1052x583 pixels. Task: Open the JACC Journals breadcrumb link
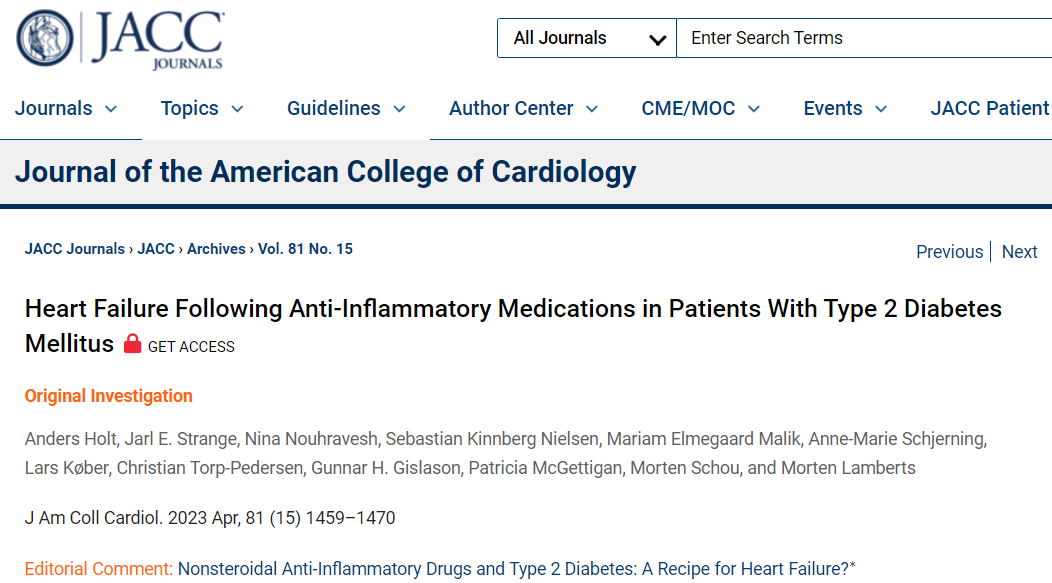pyautogui.click(x=74, y=249)
